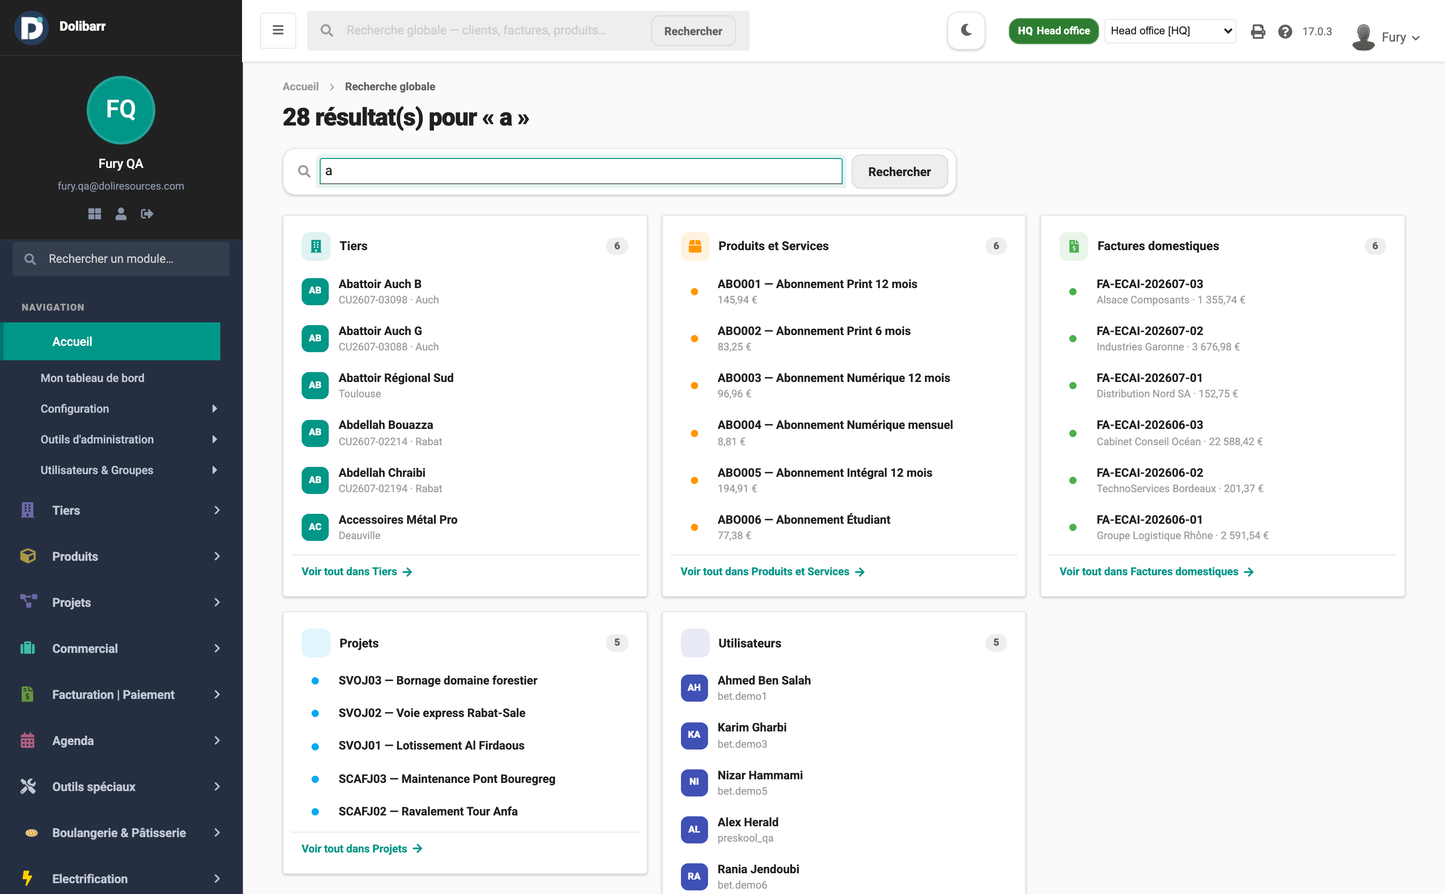The height and width of the screenshot is (894, 1445).
Task: Follow Voir tout dans Produits et Services link
Action: tap(772, 572)
